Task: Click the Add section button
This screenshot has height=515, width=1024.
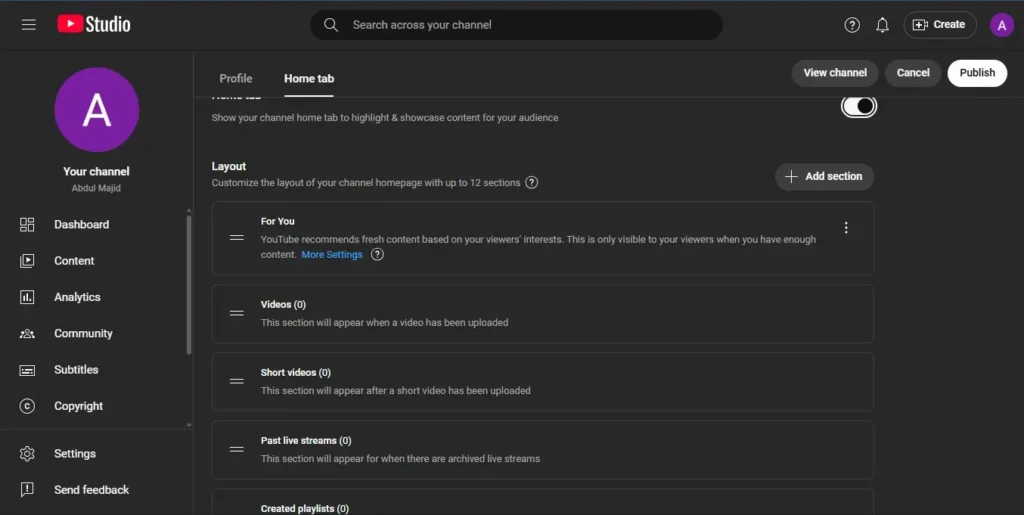Action: pos(824,177)
